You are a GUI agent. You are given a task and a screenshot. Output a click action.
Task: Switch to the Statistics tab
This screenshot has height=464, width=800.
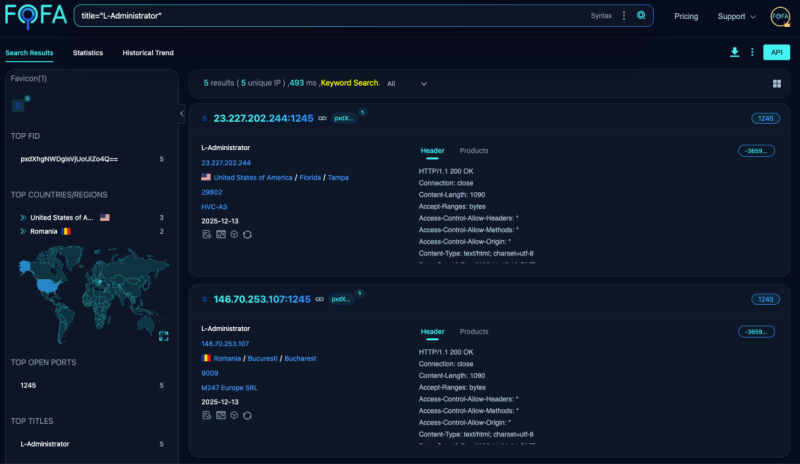(88, 52)
